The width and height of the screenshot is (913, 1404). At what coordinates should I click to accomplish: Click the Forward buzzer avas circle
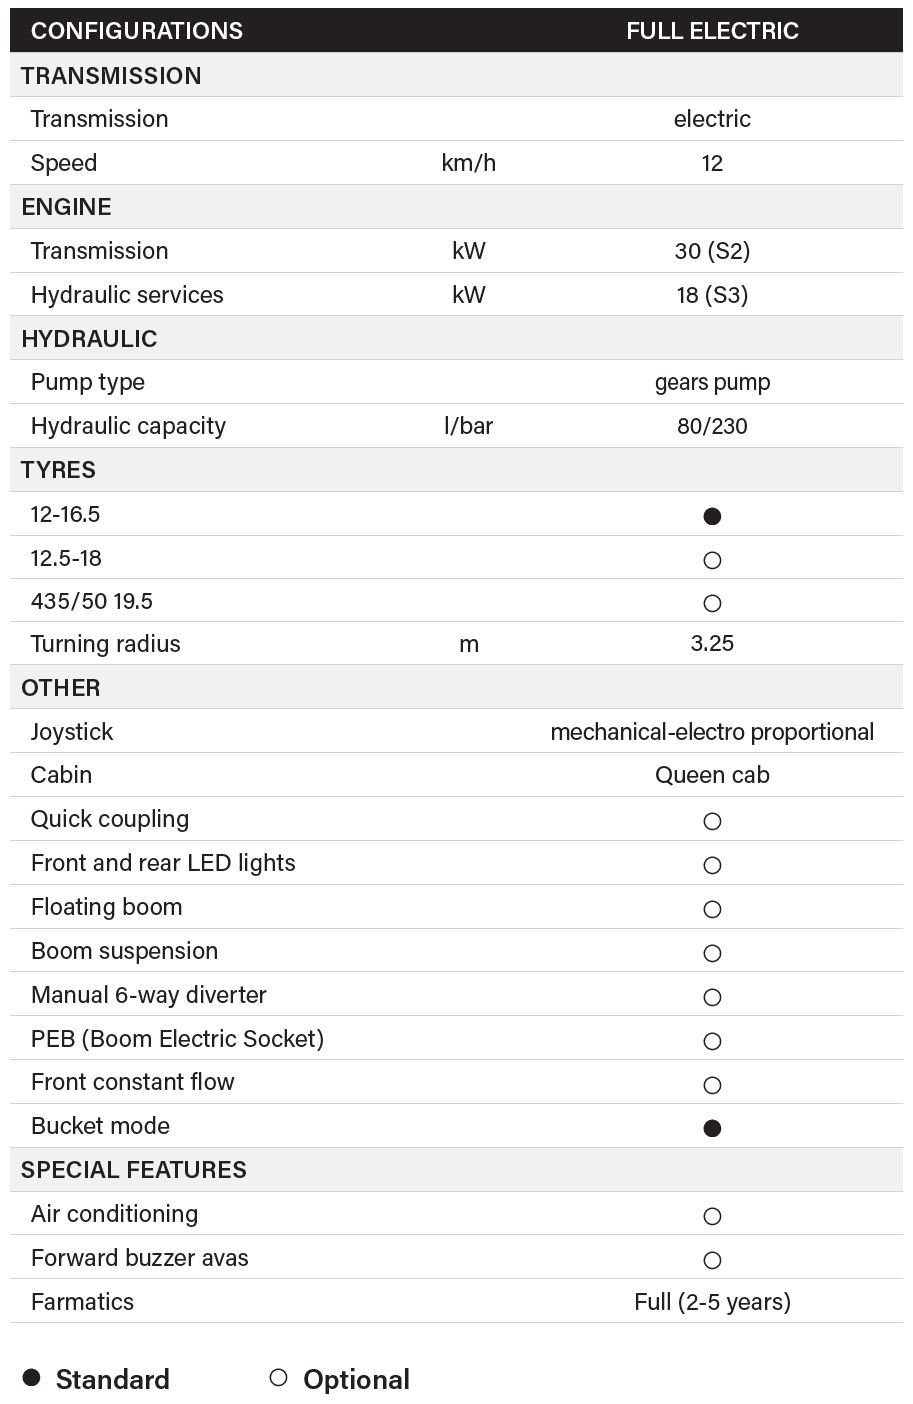pos(712,1260)
